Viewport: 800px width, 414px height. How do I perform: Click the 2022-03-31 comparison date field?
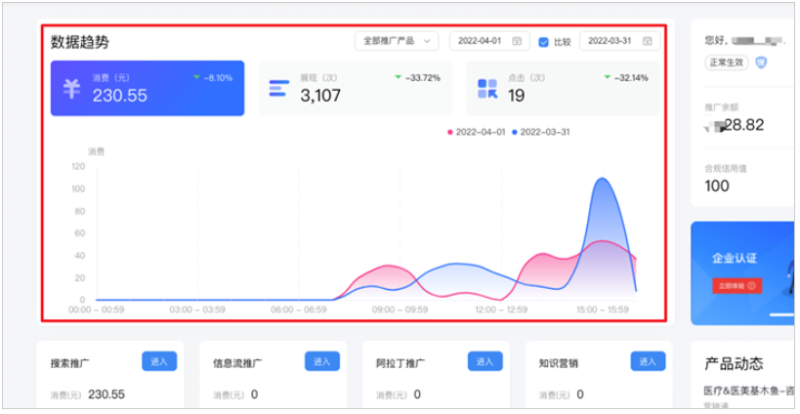tap(619, 41)
